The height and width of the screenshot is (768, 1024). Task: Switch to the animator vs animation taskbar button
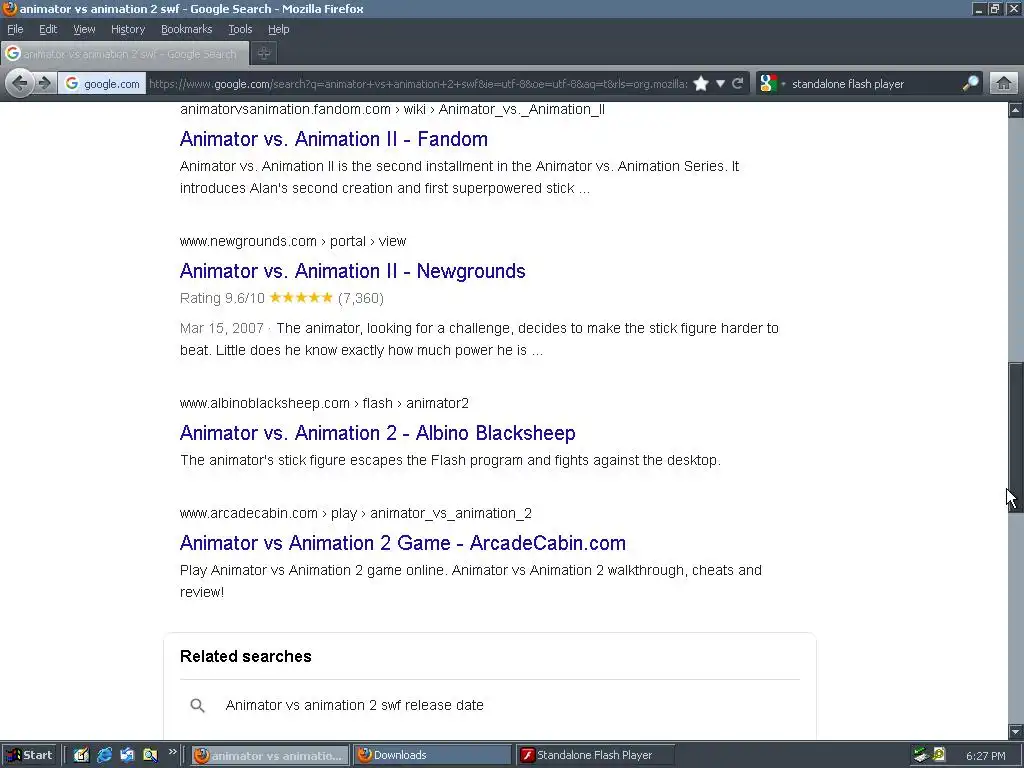[270, 756]
